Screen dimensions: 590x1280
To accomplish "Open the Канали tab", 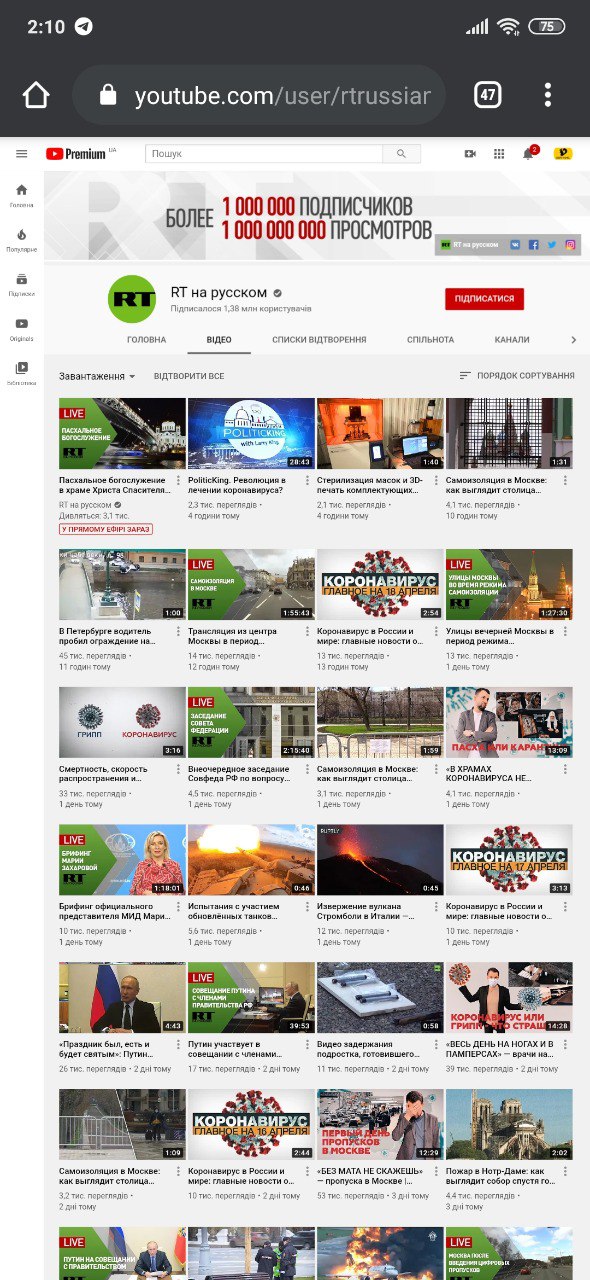I will coord(512,340).
